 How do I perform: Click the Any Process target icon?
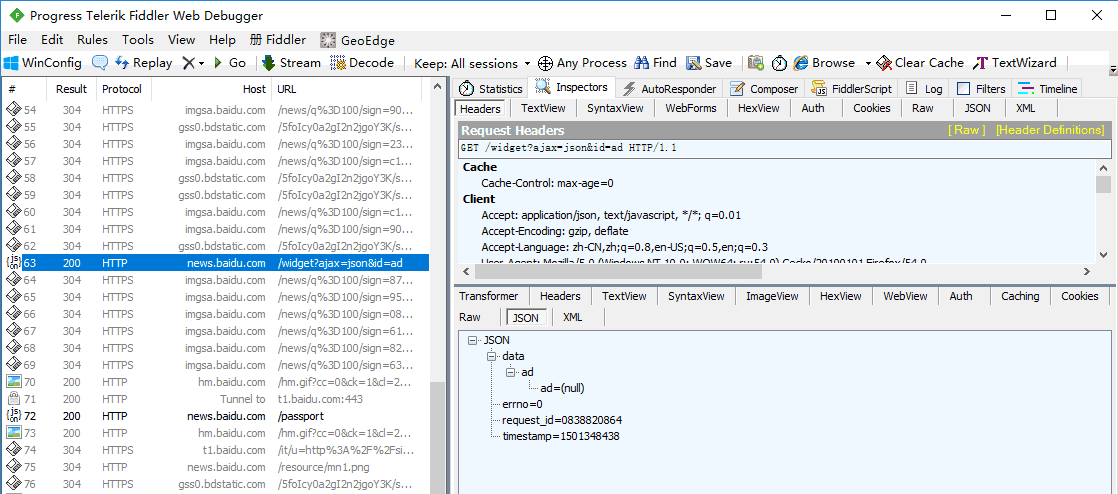(x=545, y=63)
